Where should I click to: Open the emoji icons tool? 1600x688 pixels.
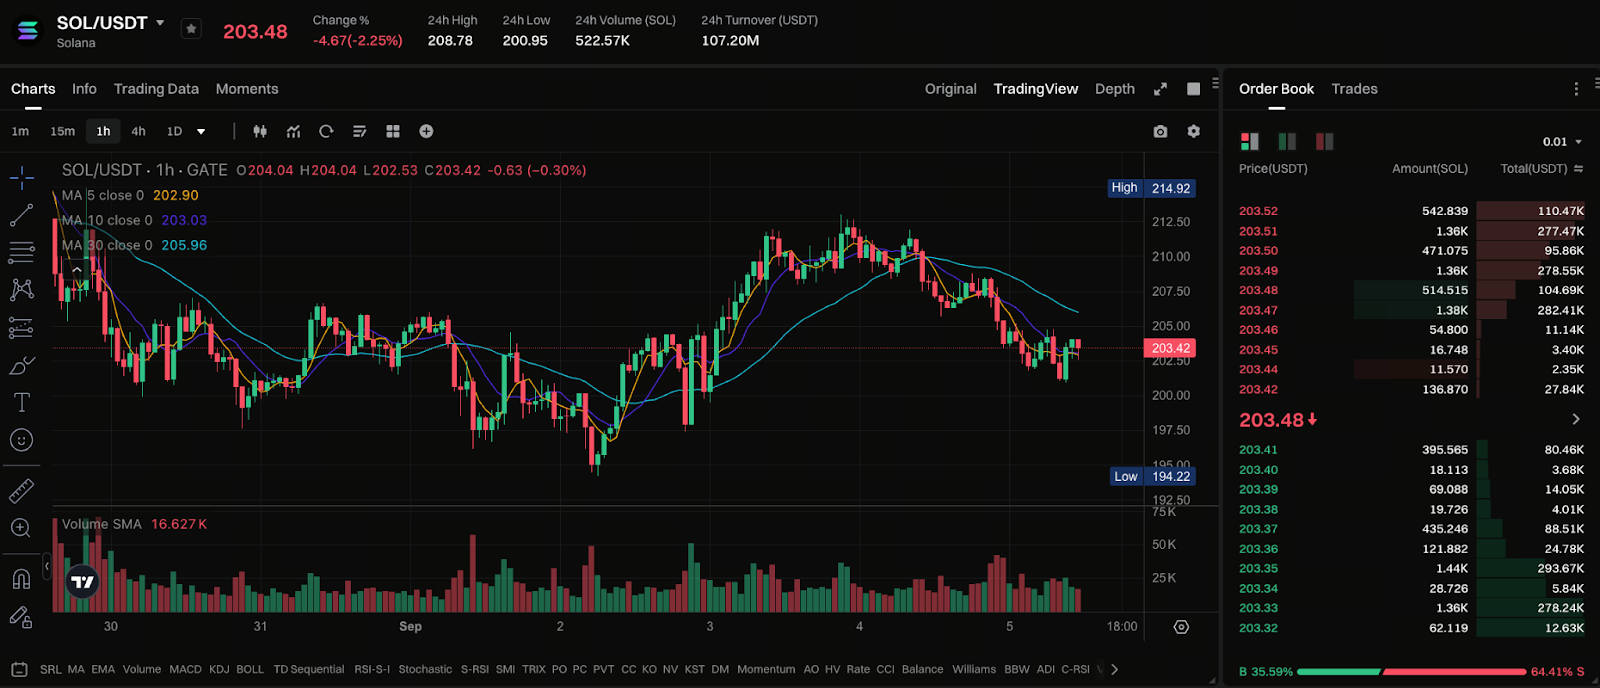21,440
